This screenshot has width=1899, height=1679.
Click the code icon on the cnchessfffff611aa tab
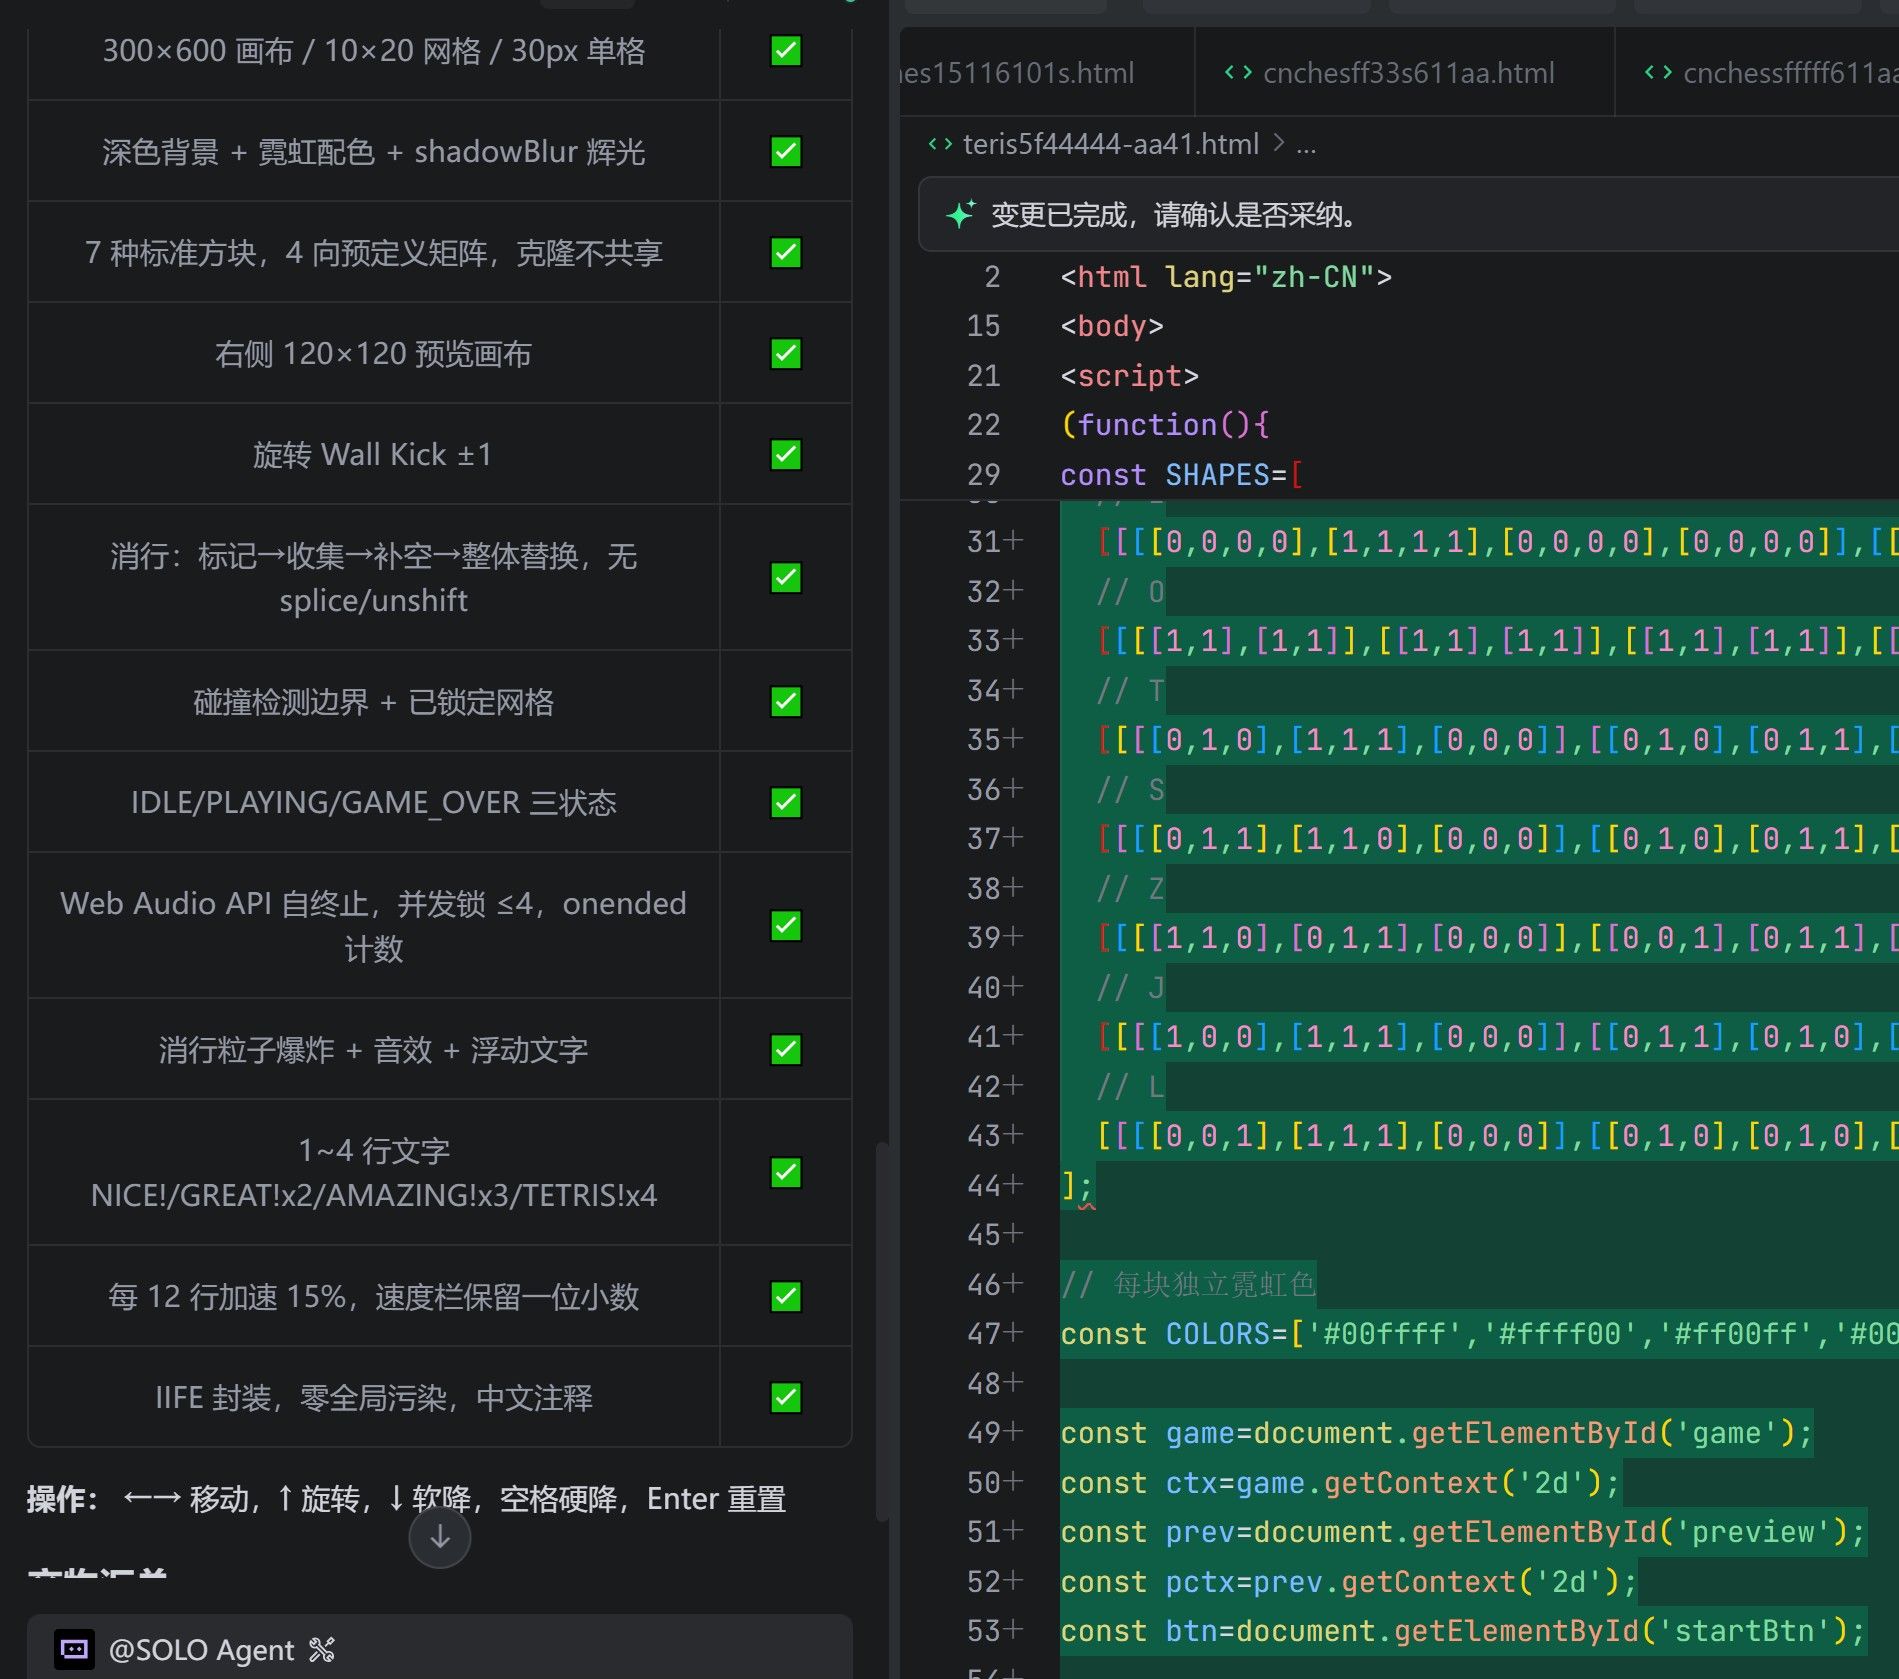pyautogui.click(x=1658, y=73)
